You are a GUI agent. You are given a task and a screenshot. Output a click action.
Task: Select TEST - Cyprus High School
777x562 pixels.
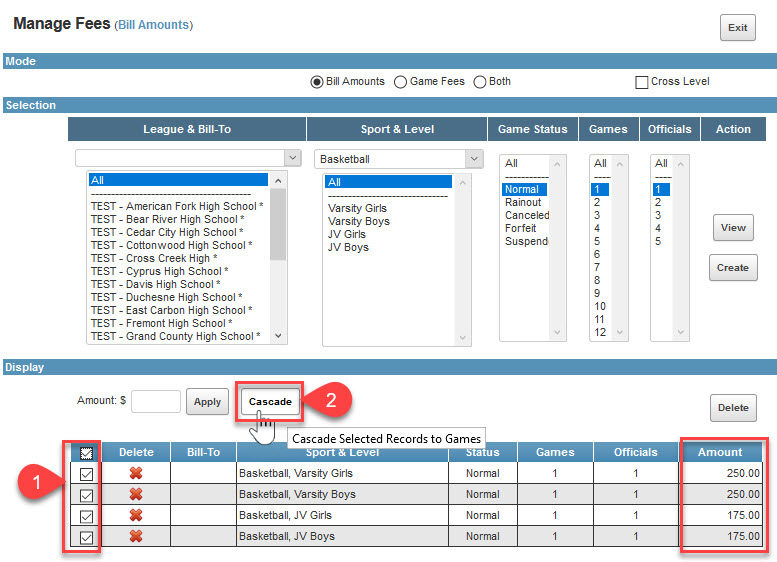pyautogui.click(x=160, y=271)
